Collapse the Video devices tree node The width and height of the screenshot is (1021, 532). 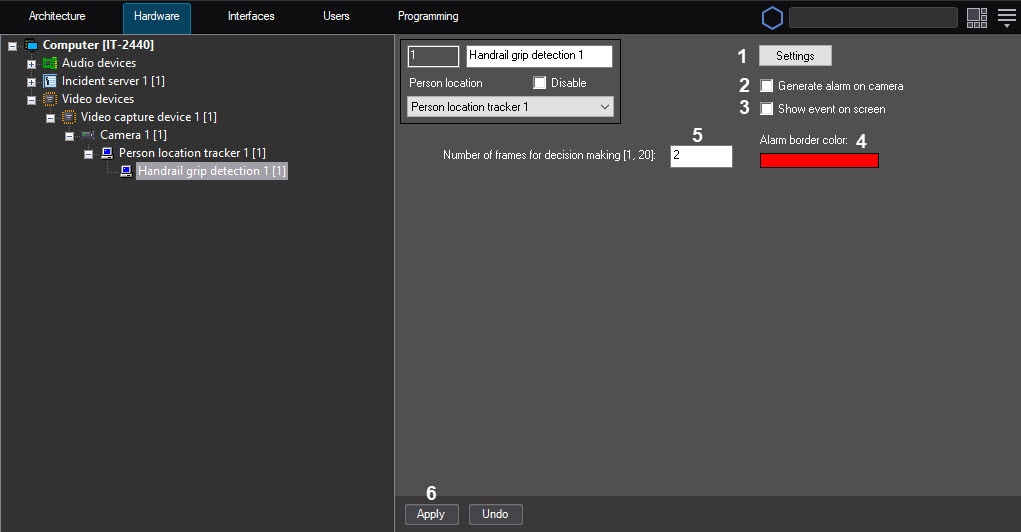tap(31, 100)
